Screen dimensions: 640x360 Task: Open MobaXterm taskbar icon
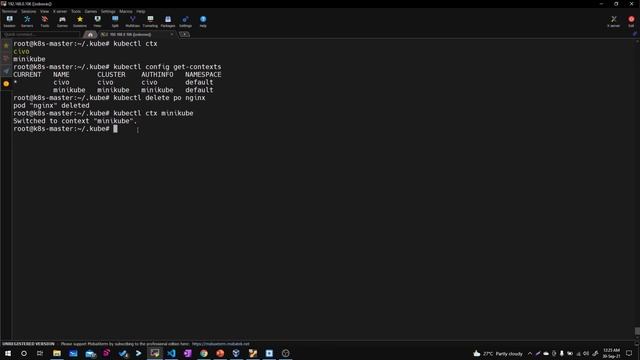pos(155,353)
